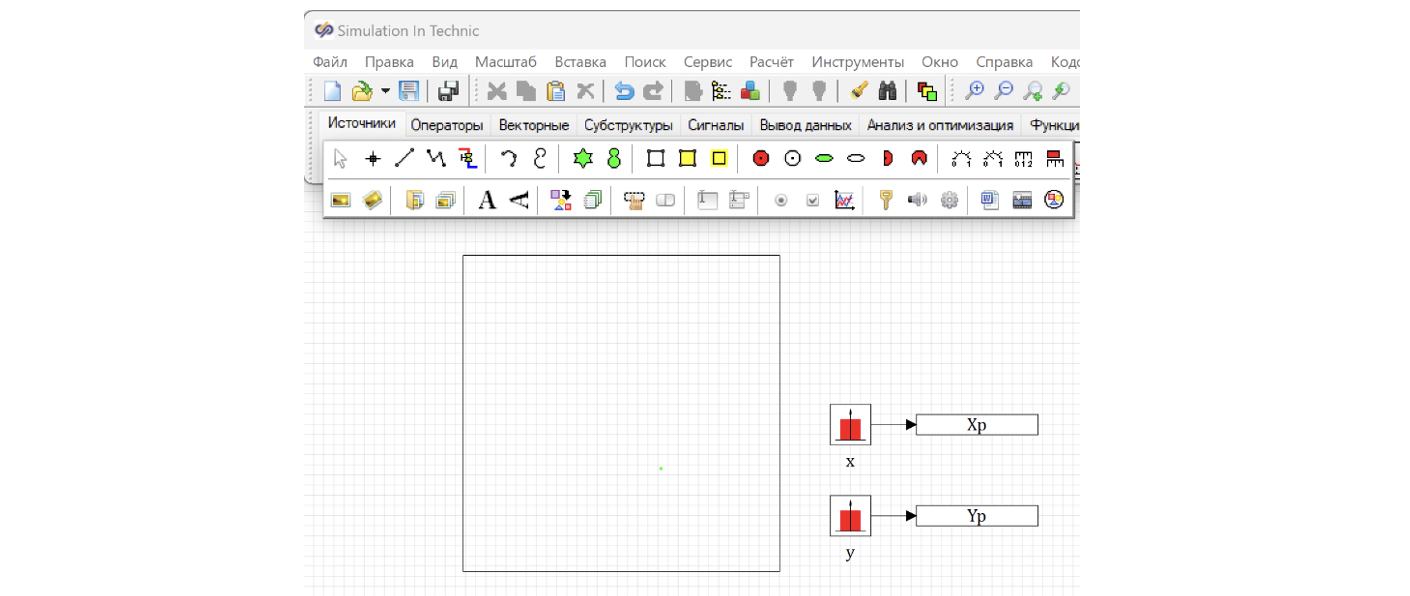
Task: Switch to the Операторы tab
Action: [x=446, y=125]
